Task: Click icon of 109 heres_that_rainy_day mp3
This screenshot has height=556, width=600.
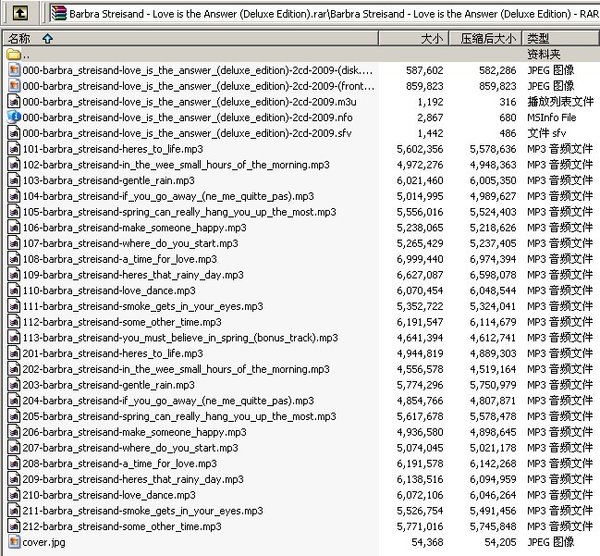Action: tap(14, 274)
